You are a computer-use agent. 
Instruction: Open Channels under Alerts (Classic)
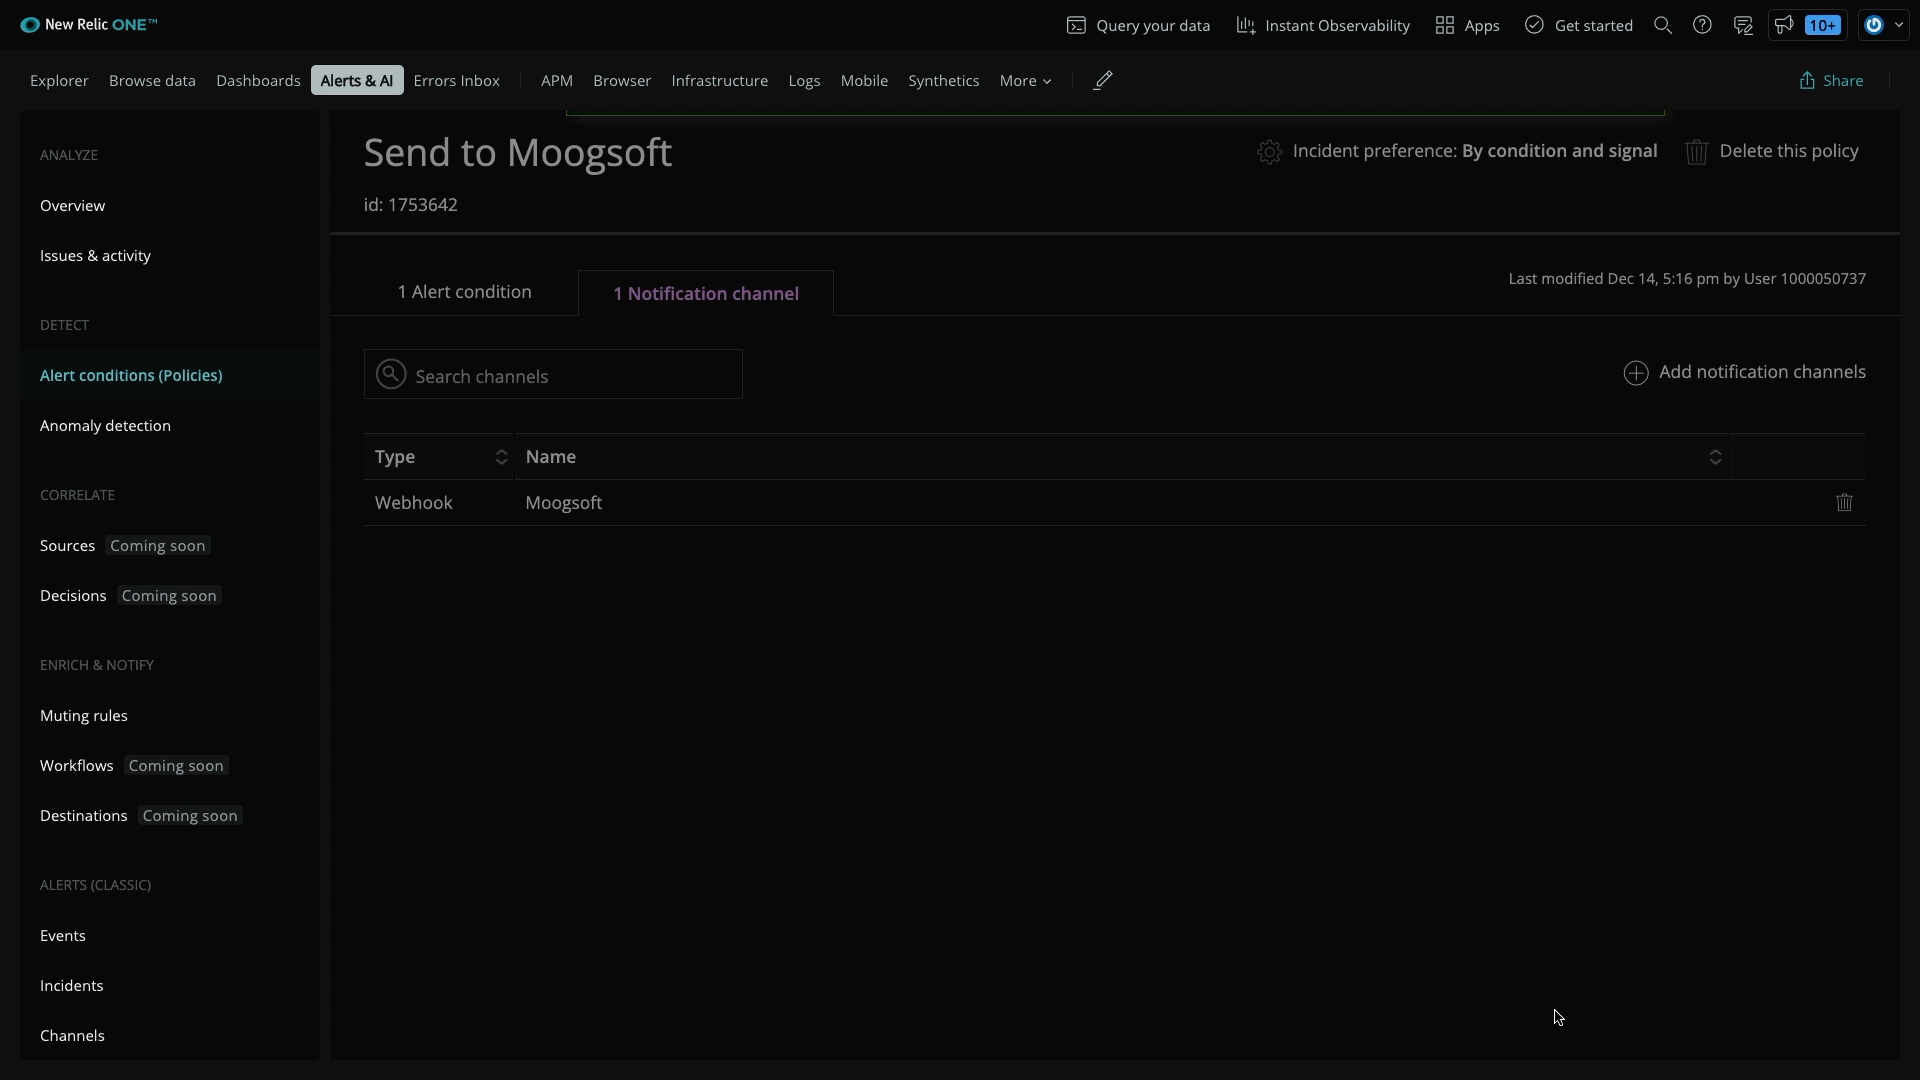click(x=72, y=1036)
